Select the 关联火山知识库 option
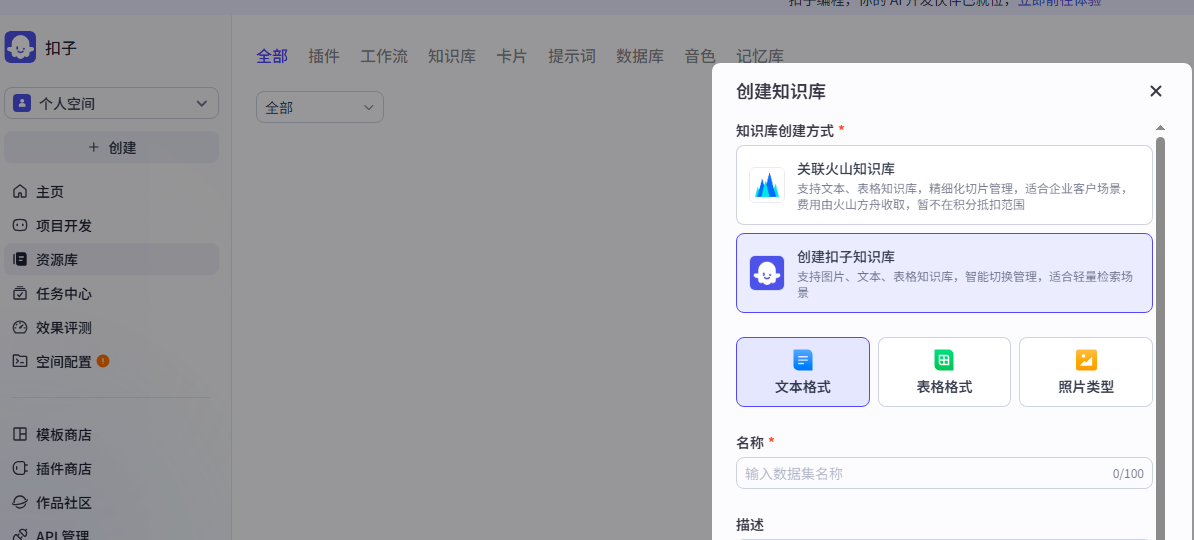Viewport: 1194px width, 540px height. pos(944,185)
